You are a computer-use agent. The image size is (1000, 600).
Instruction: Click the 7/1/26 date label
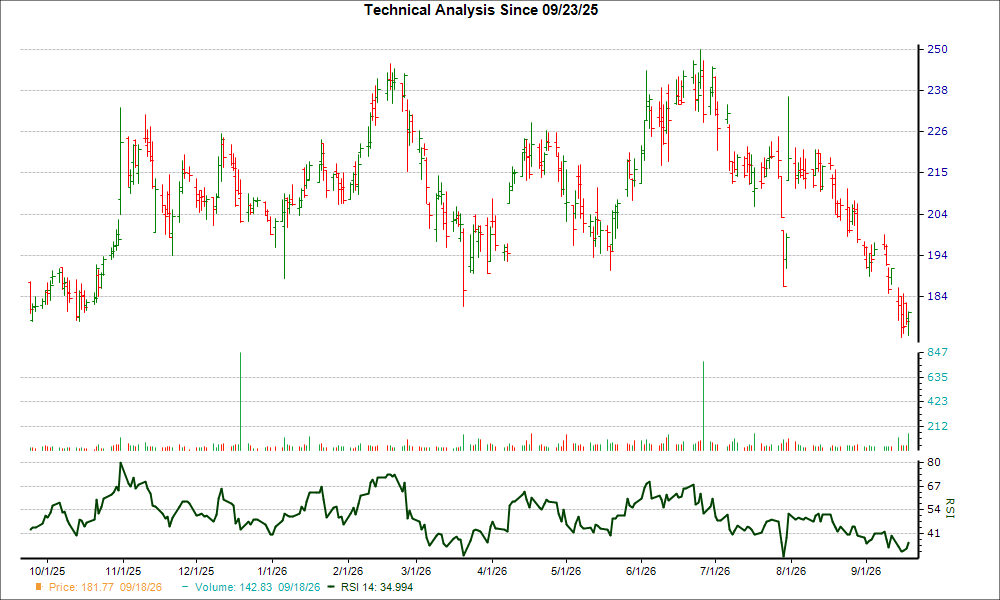pyautogui.click(x=714, y=571)
